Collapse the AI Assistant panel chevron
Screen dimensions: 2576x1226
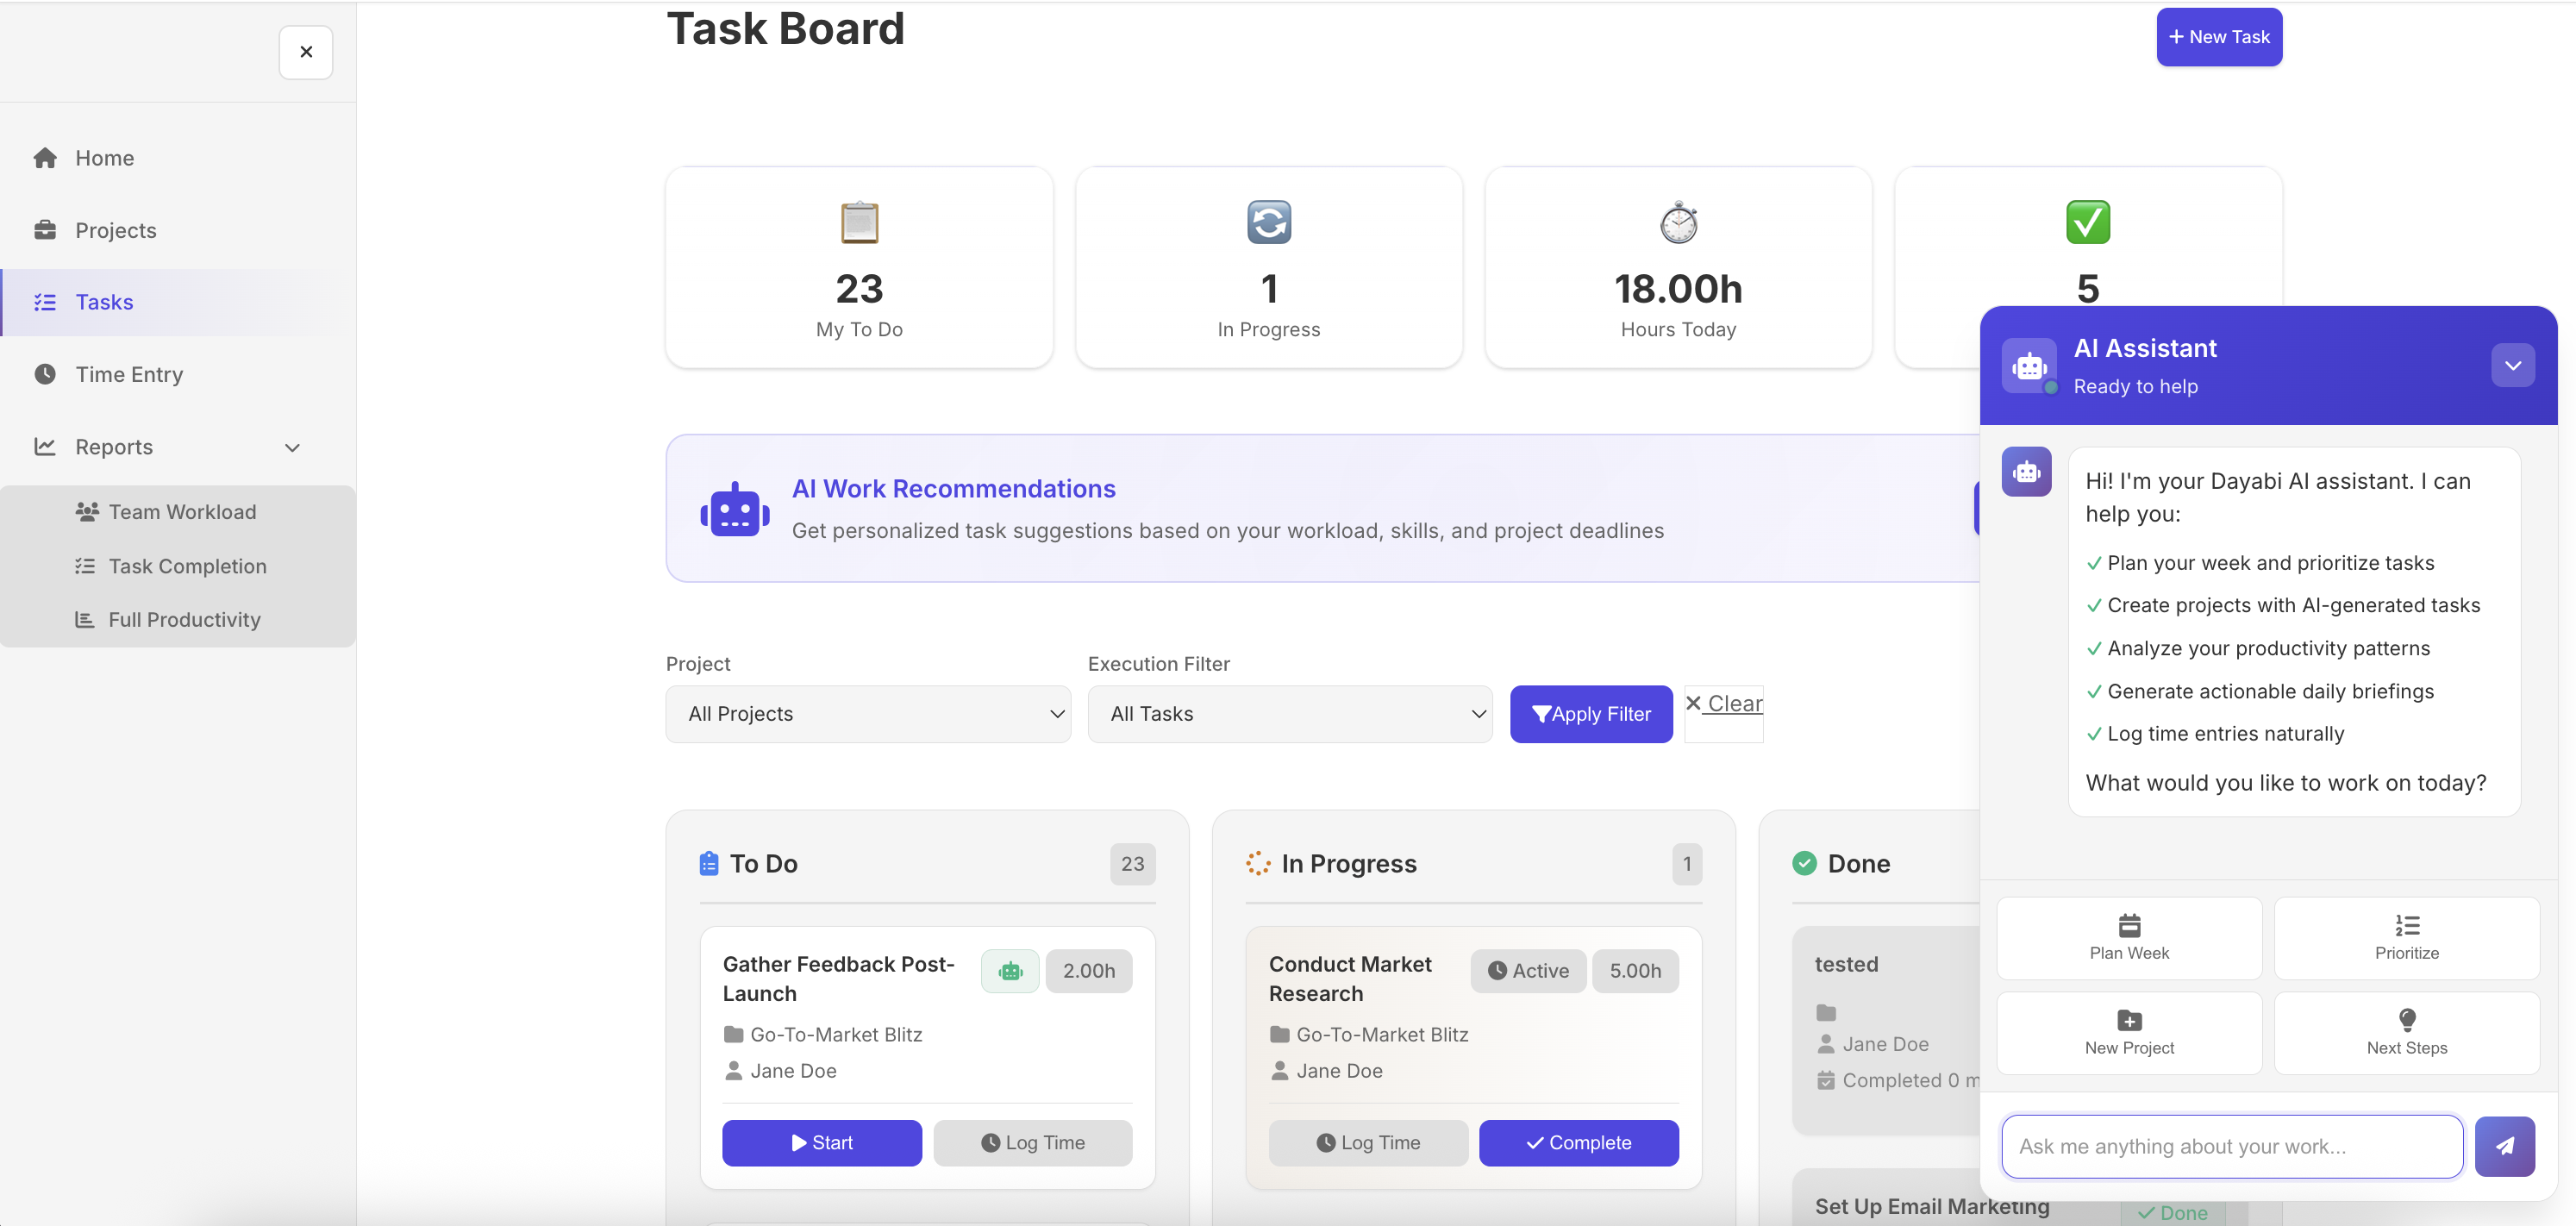pos(2512,366)
